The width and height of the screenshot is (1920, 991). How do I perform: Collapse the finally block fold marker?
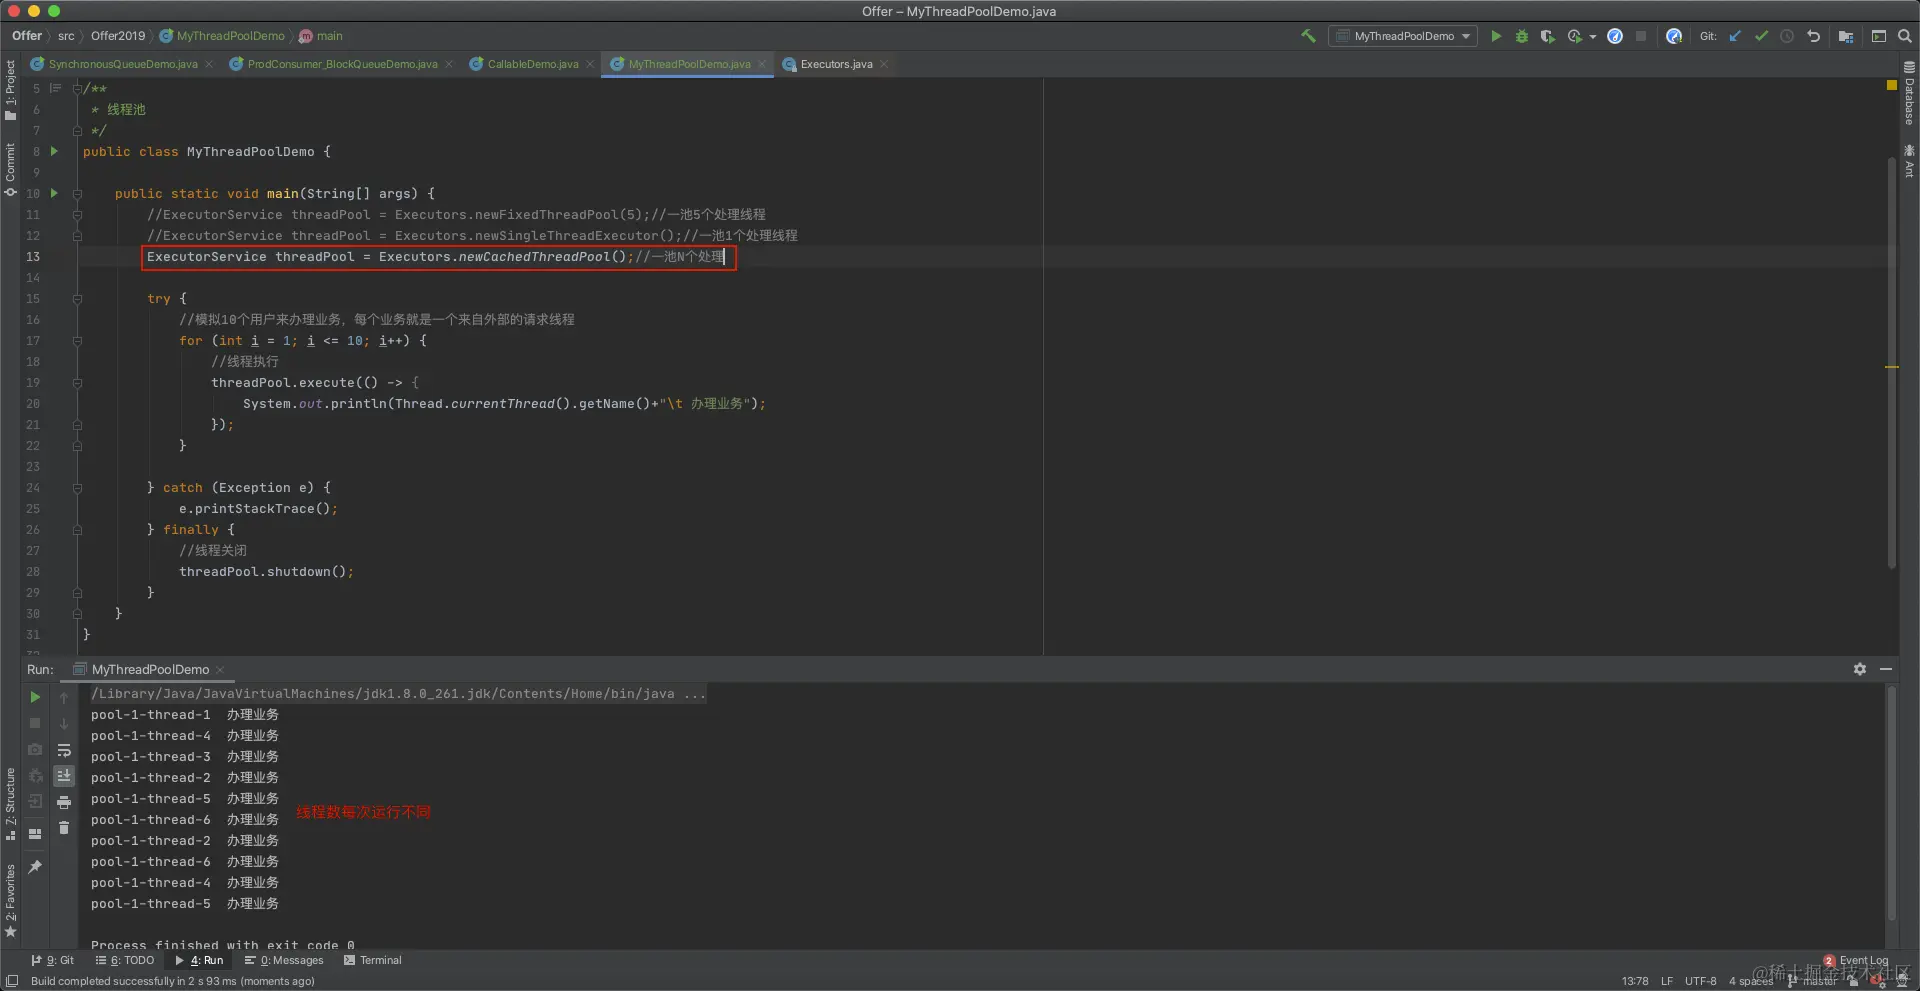tap(77, 530)
